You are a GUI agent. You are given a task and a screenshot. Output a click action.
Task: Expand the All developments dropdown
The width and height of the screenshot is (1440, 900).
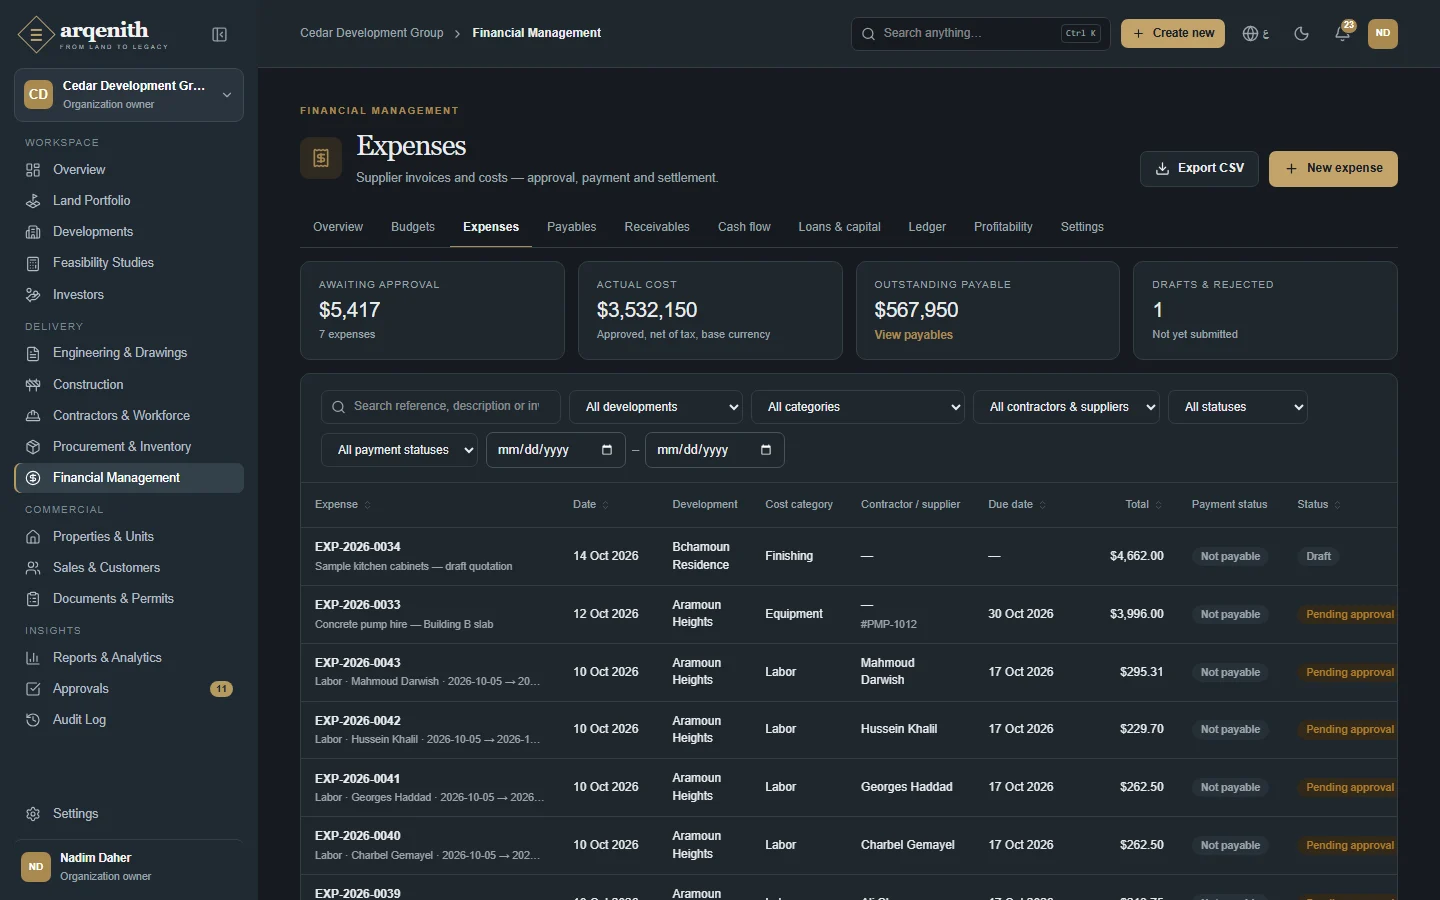click(x=656, y=407)
